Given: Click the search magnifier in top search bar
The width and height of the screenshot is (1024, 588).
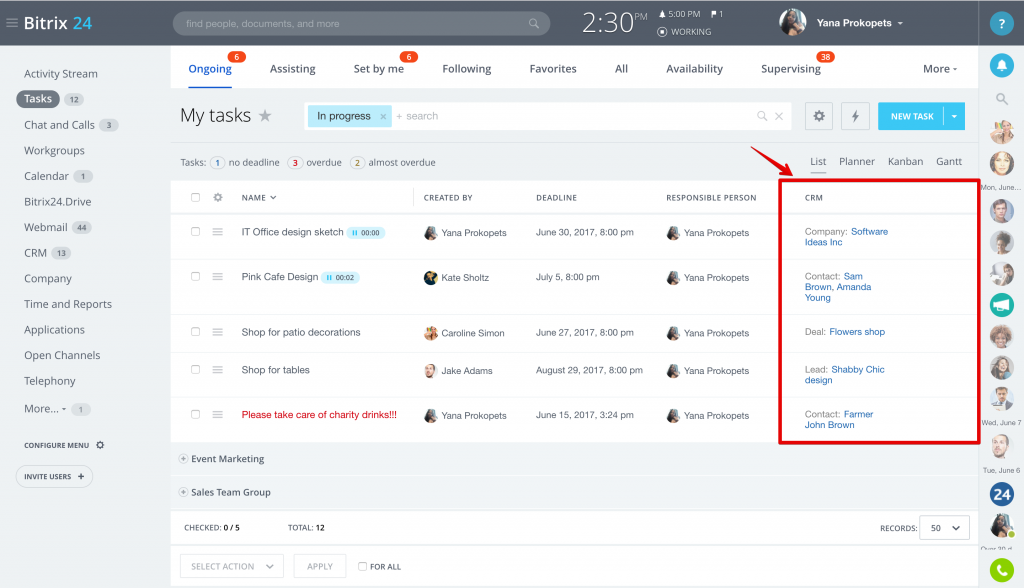Looking at the screenshot, I should [534, 24].
